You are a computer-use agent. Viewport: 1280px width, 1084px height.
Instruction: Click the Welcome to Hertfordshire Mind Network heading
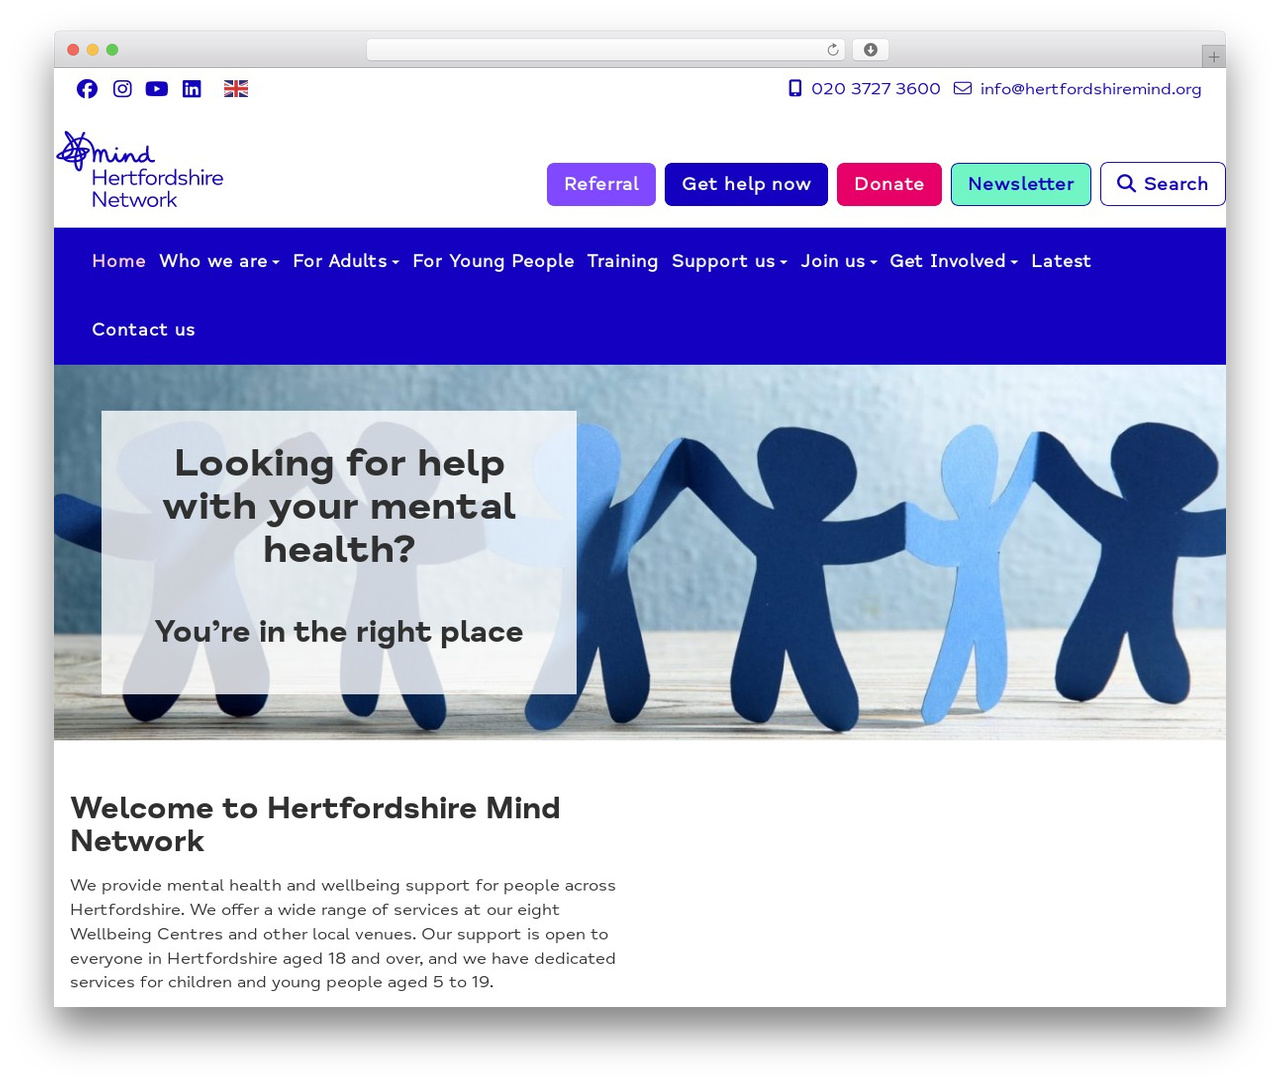[x=315, y=824]
